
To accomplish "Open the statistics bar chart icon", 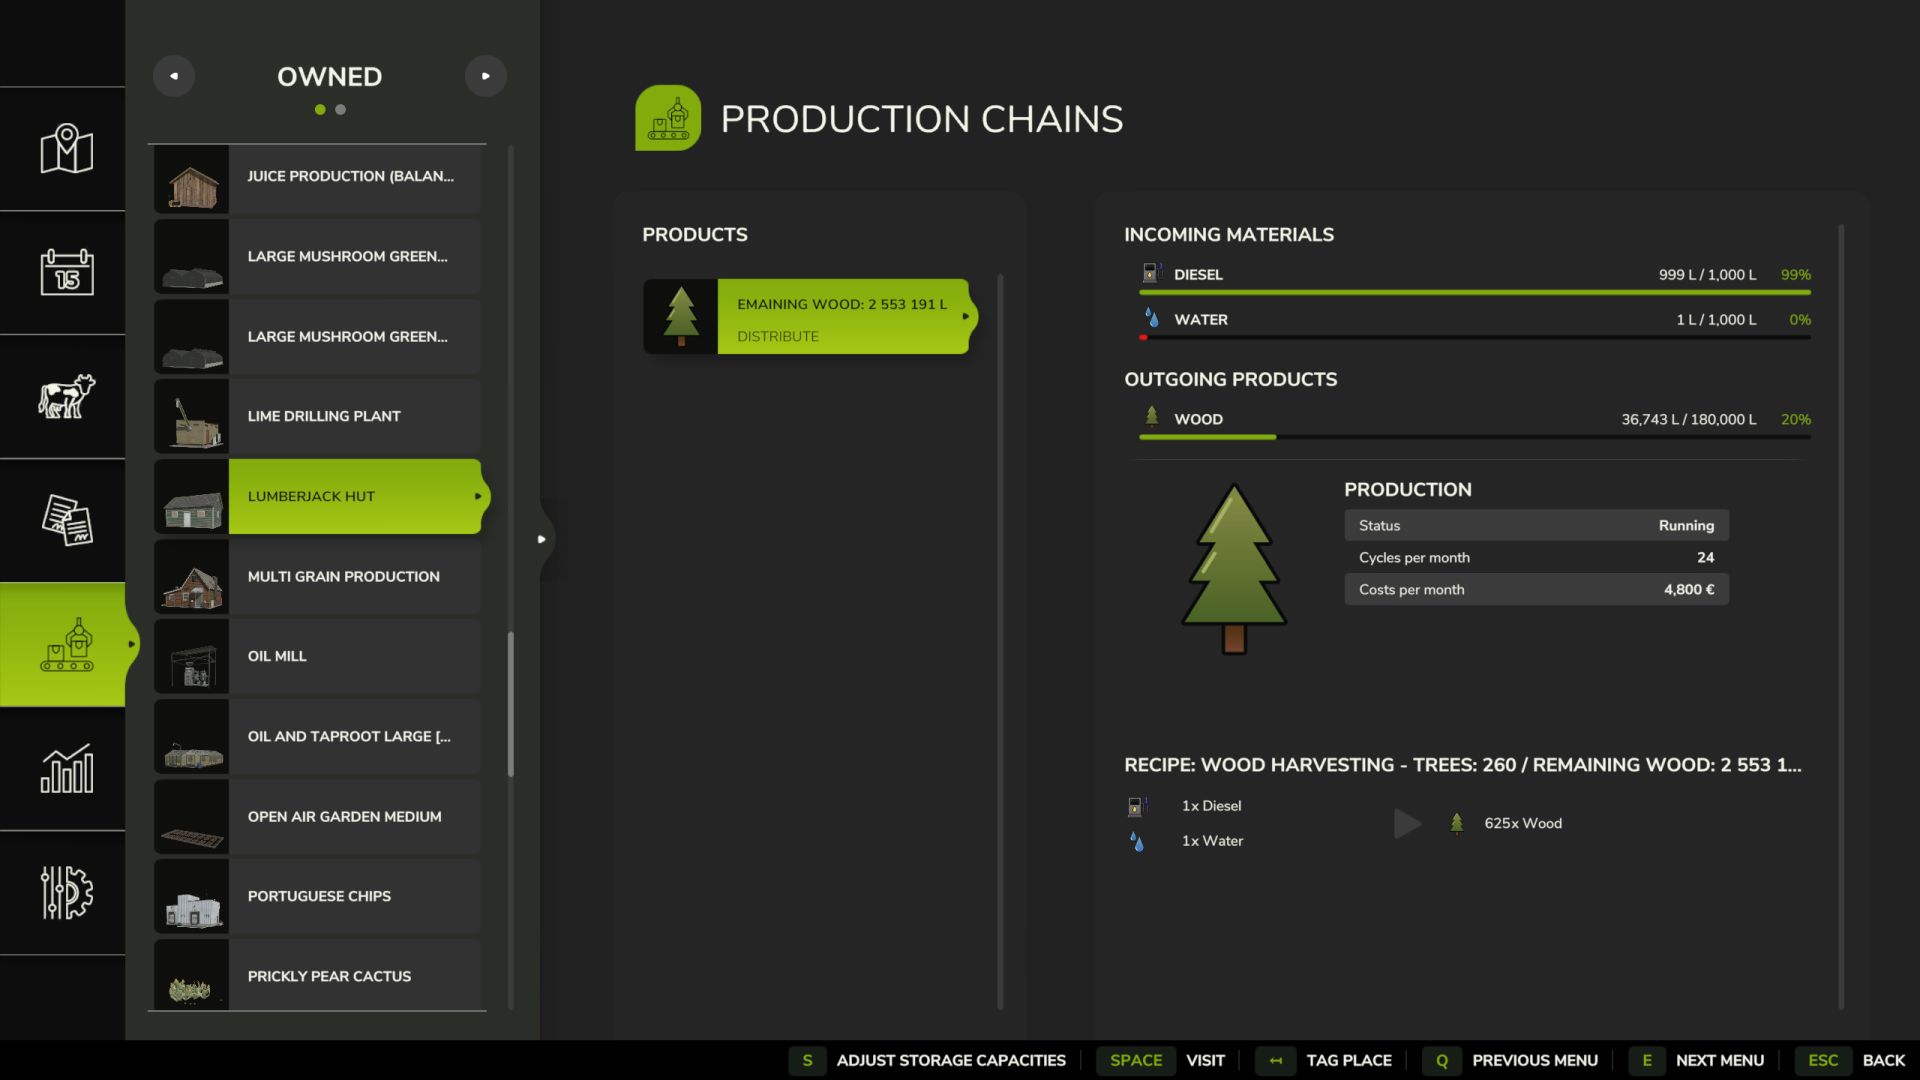I will coord(66,769).
